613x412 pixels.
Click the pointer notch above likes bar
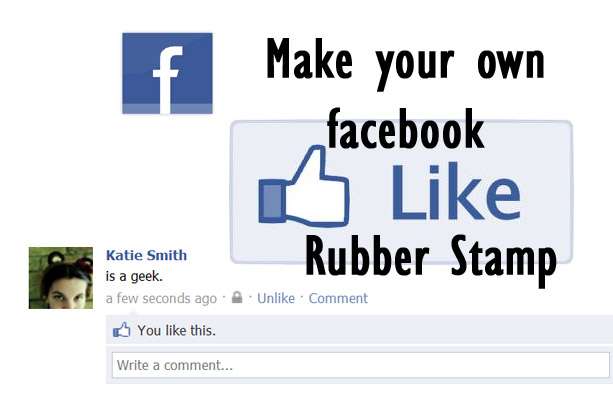point(133,312)
